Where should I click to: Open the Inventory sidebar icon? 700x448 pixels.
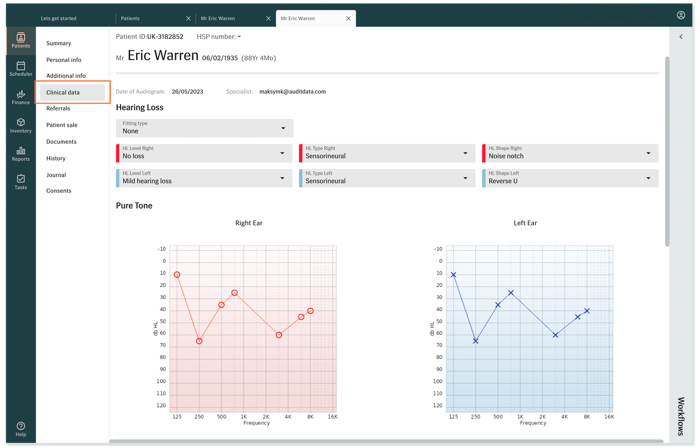pos(20,125)
